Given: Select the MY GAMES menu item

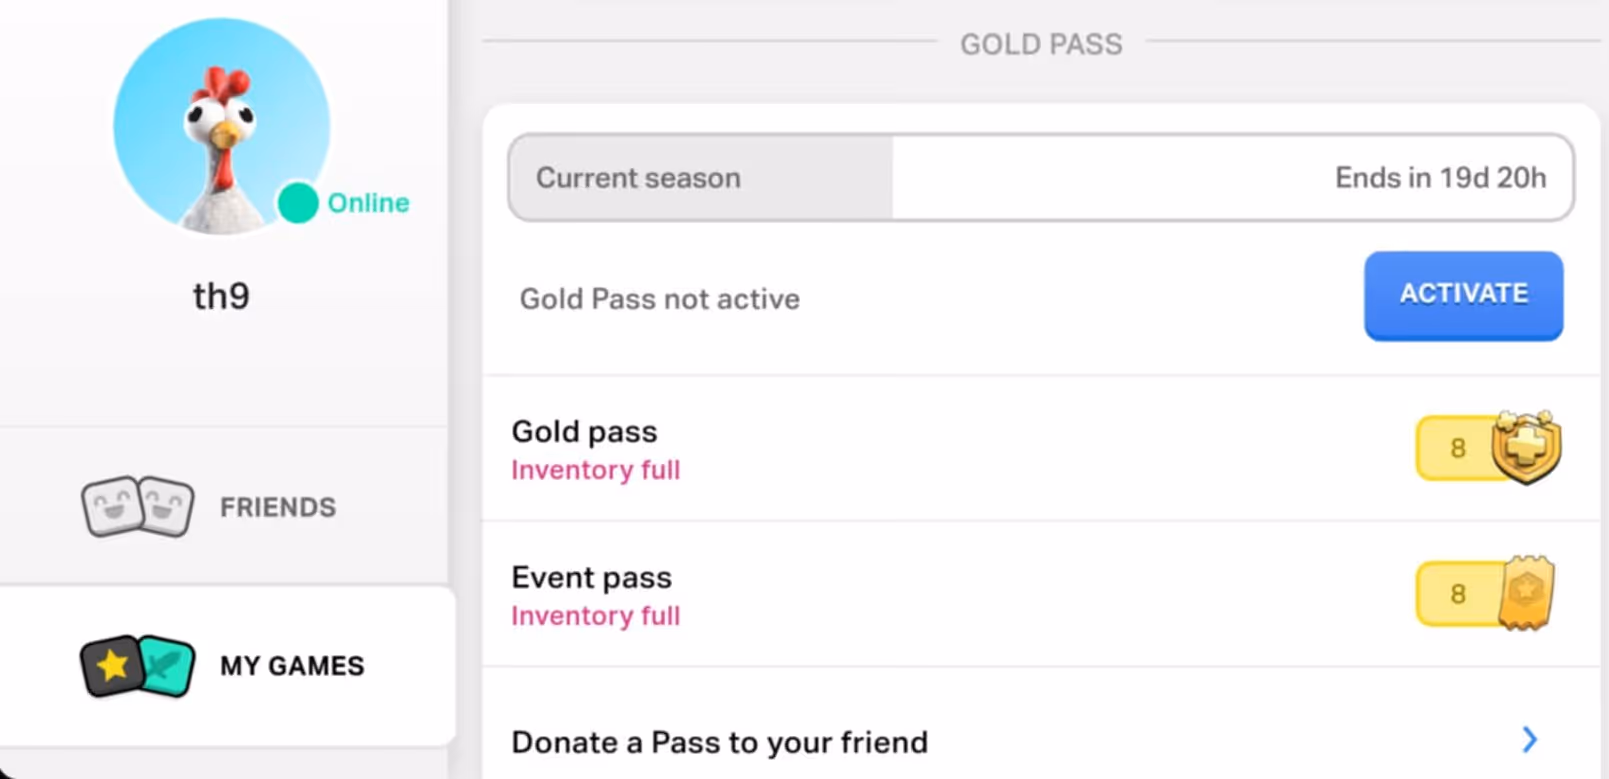Looking at the screenshot, I should click(292, 666).
